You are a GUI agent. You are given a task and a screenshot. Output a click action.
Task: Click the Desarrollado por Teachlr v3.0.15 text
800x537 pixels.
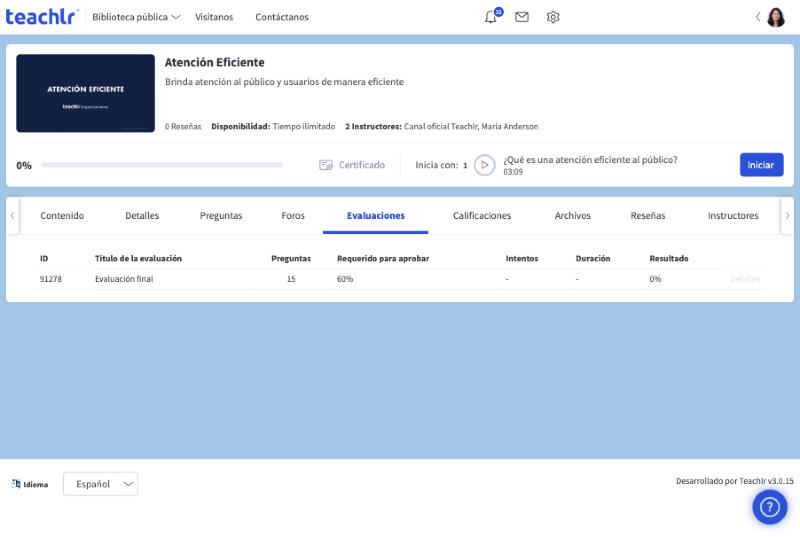click(735, 481)
